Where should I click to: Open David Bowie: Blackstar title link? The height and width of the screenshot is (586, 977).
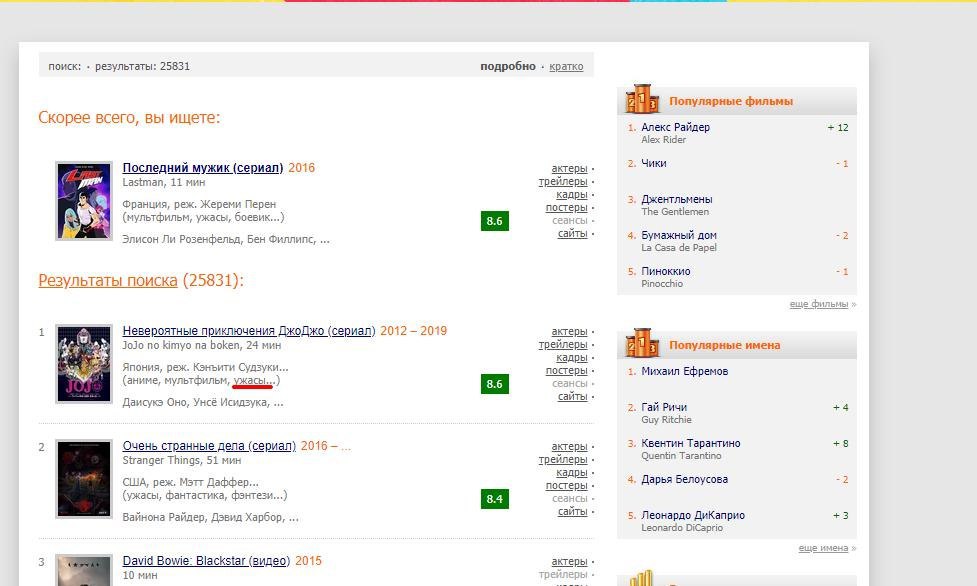206,560
